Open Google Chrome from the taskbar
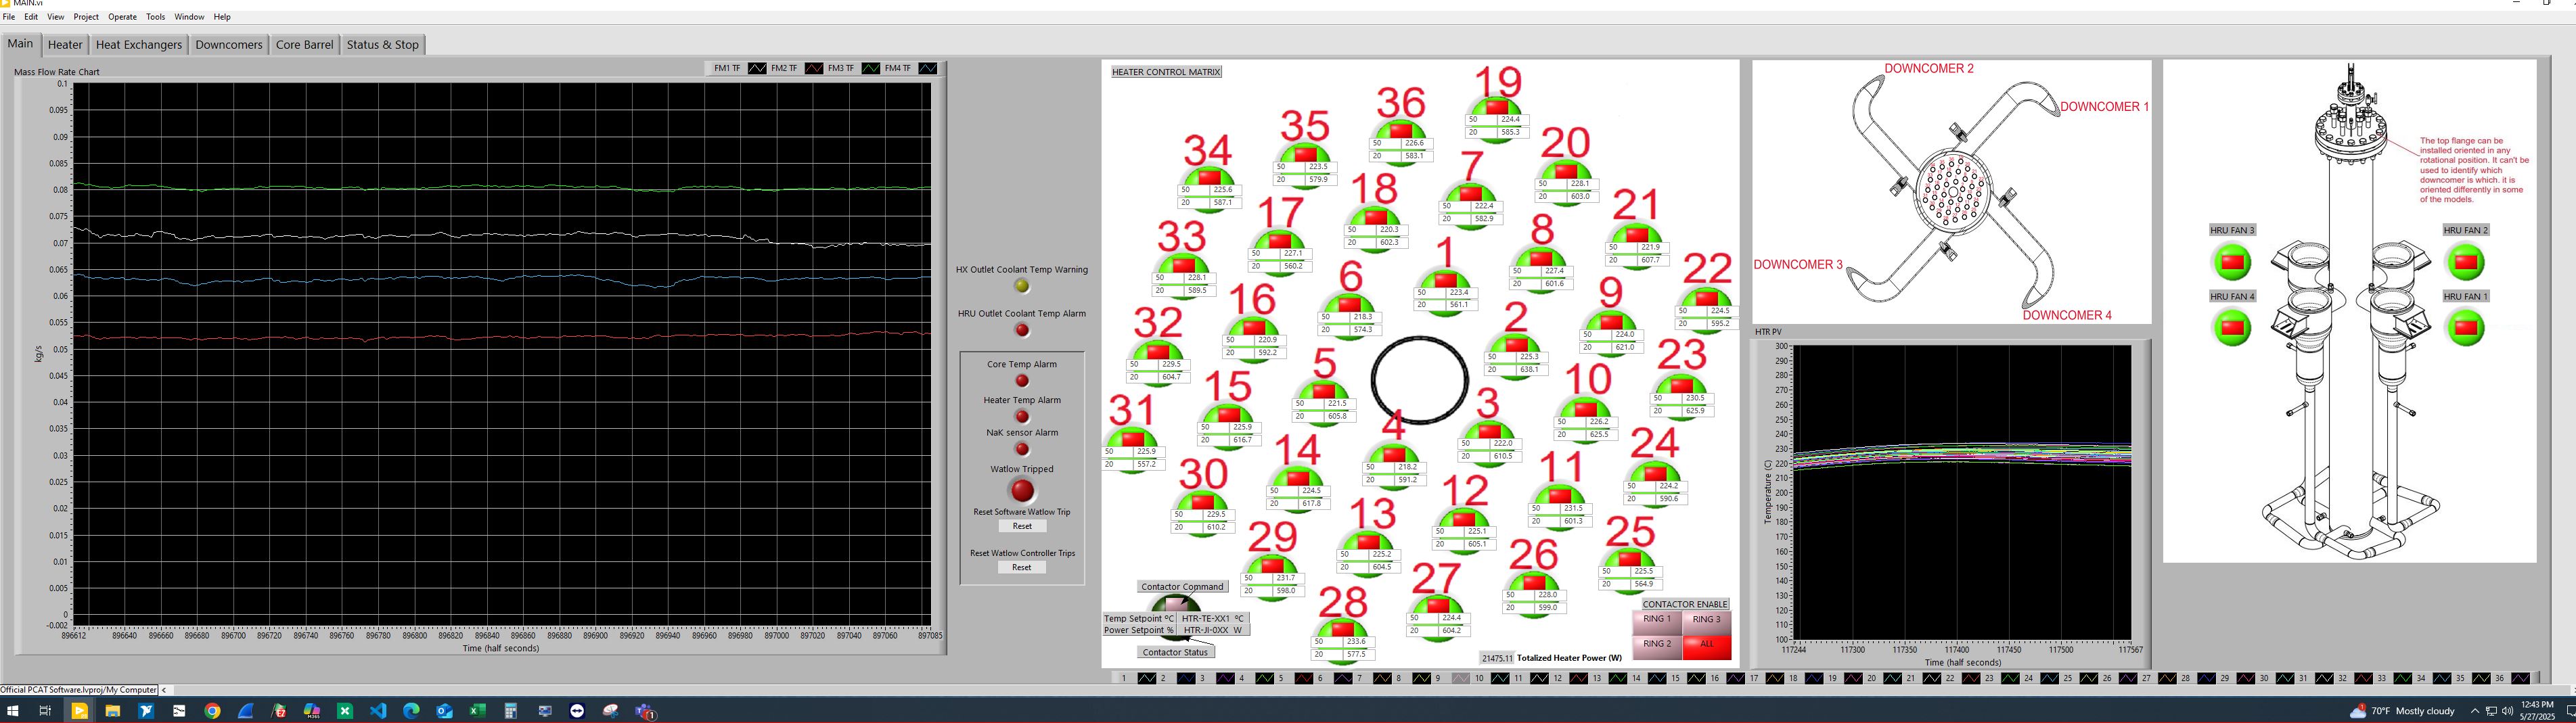The height and width of the screenshot is (723, 2576). tap(212, 711)
